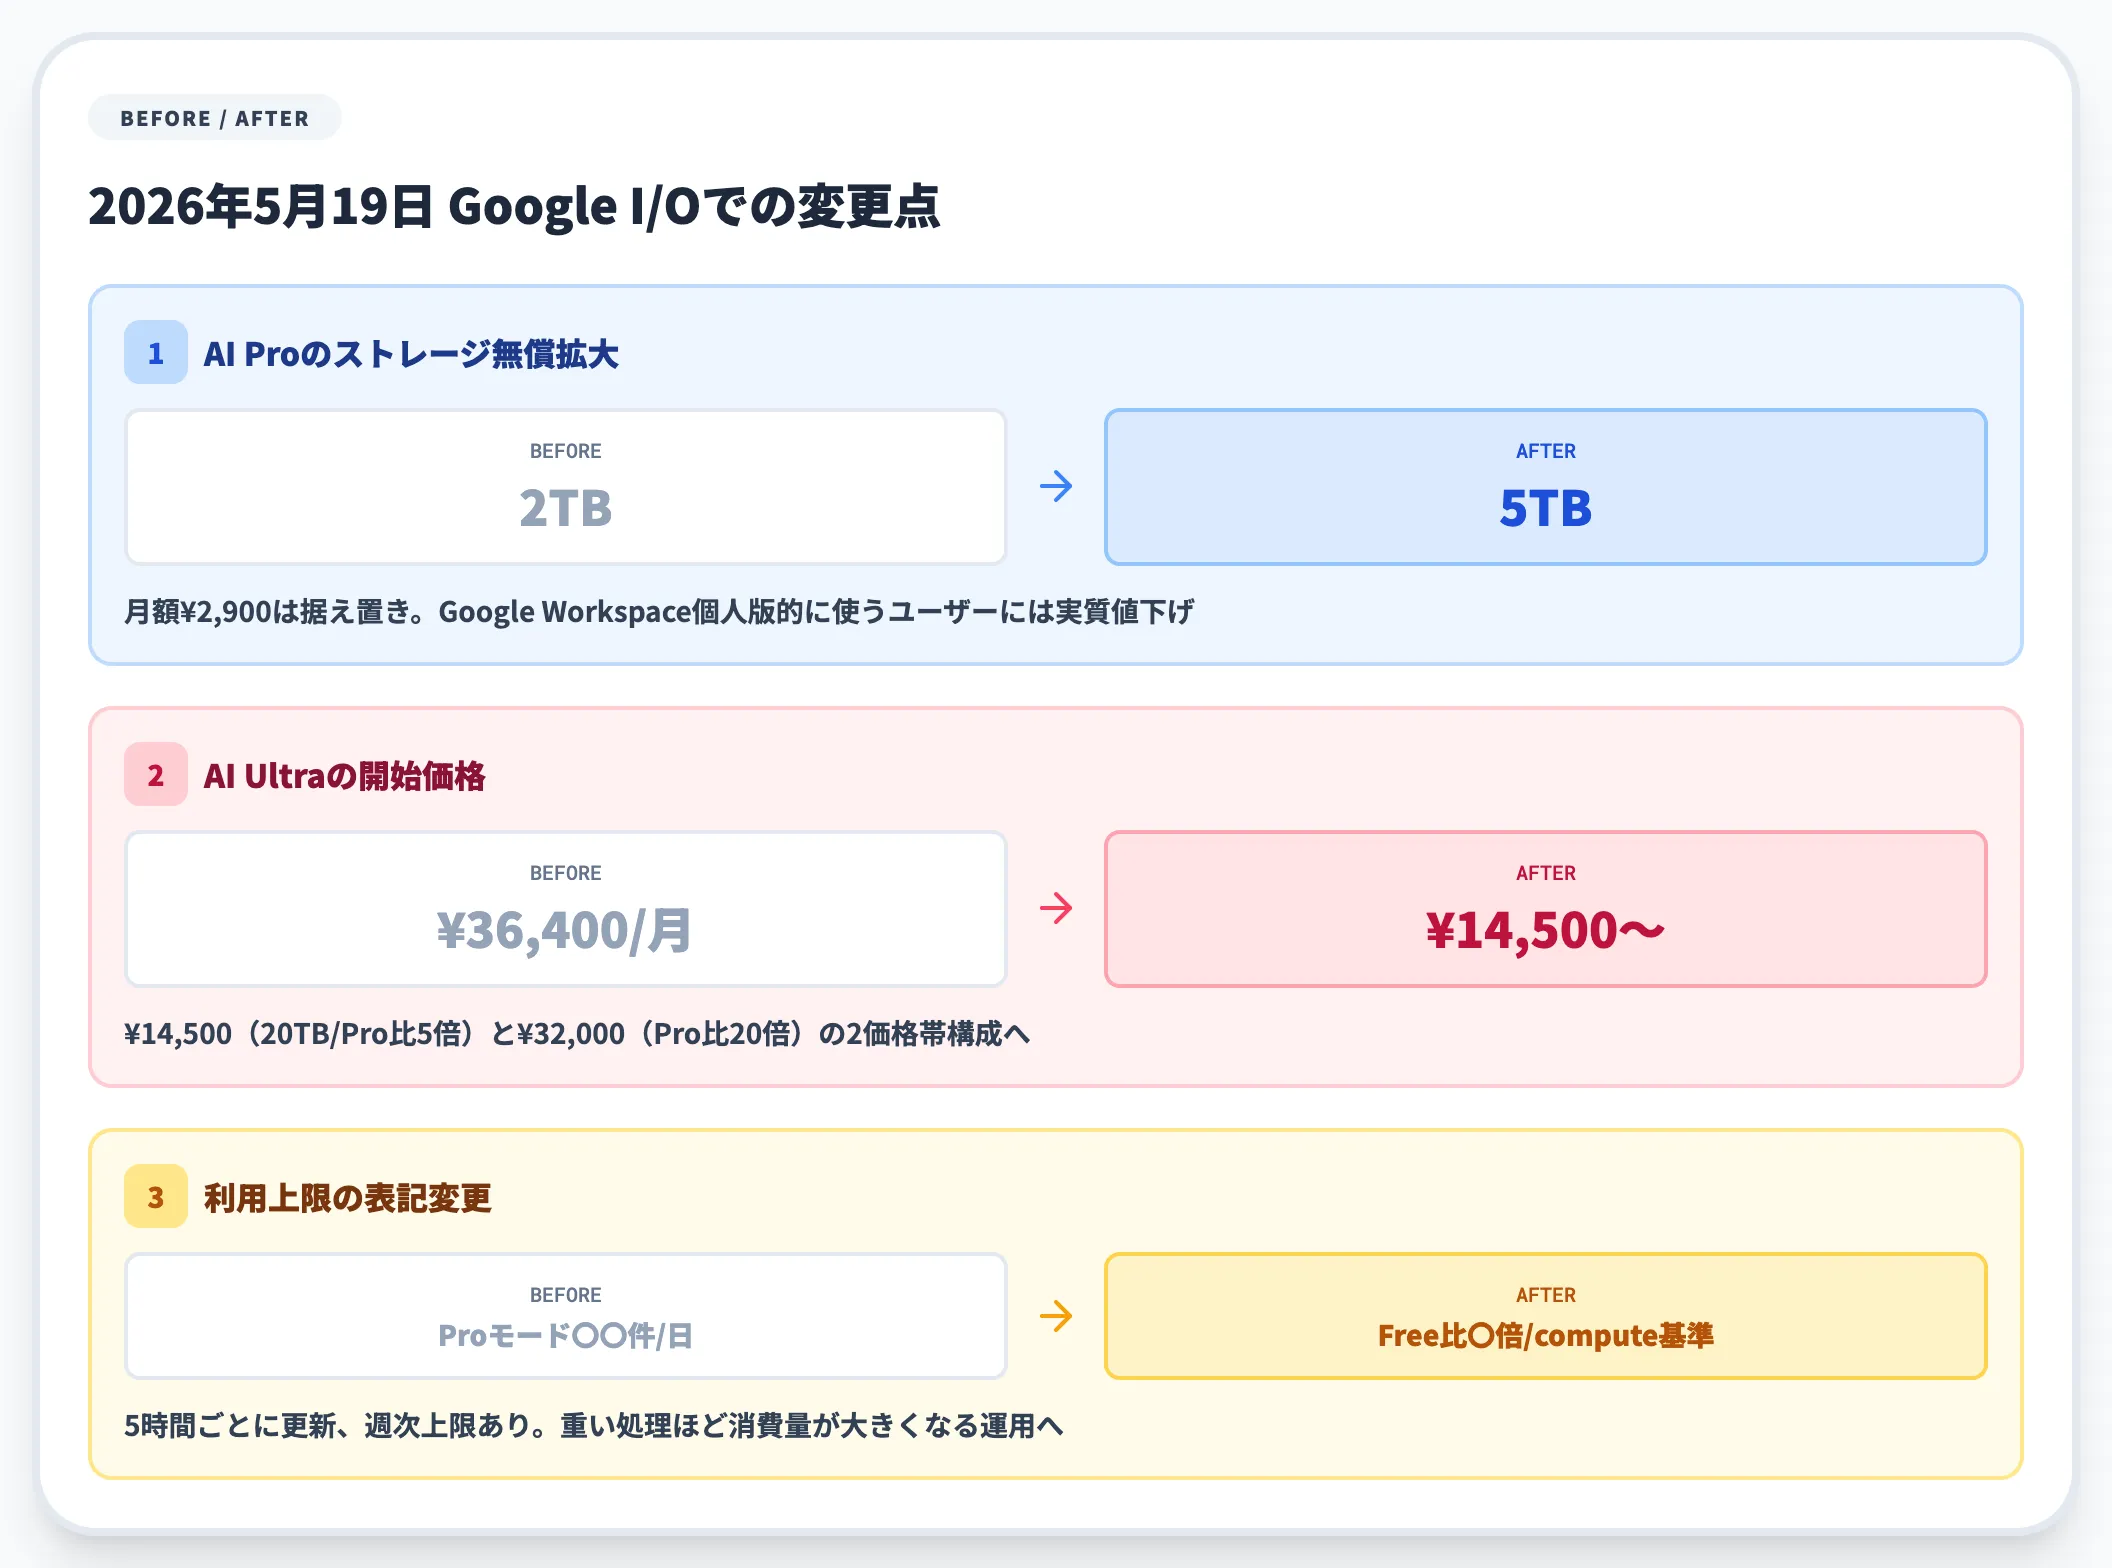Click the blue arrow between 2TB and 5TB
The height and width of the screenshot is (1568, 2112).
[x=1056, y=487]
